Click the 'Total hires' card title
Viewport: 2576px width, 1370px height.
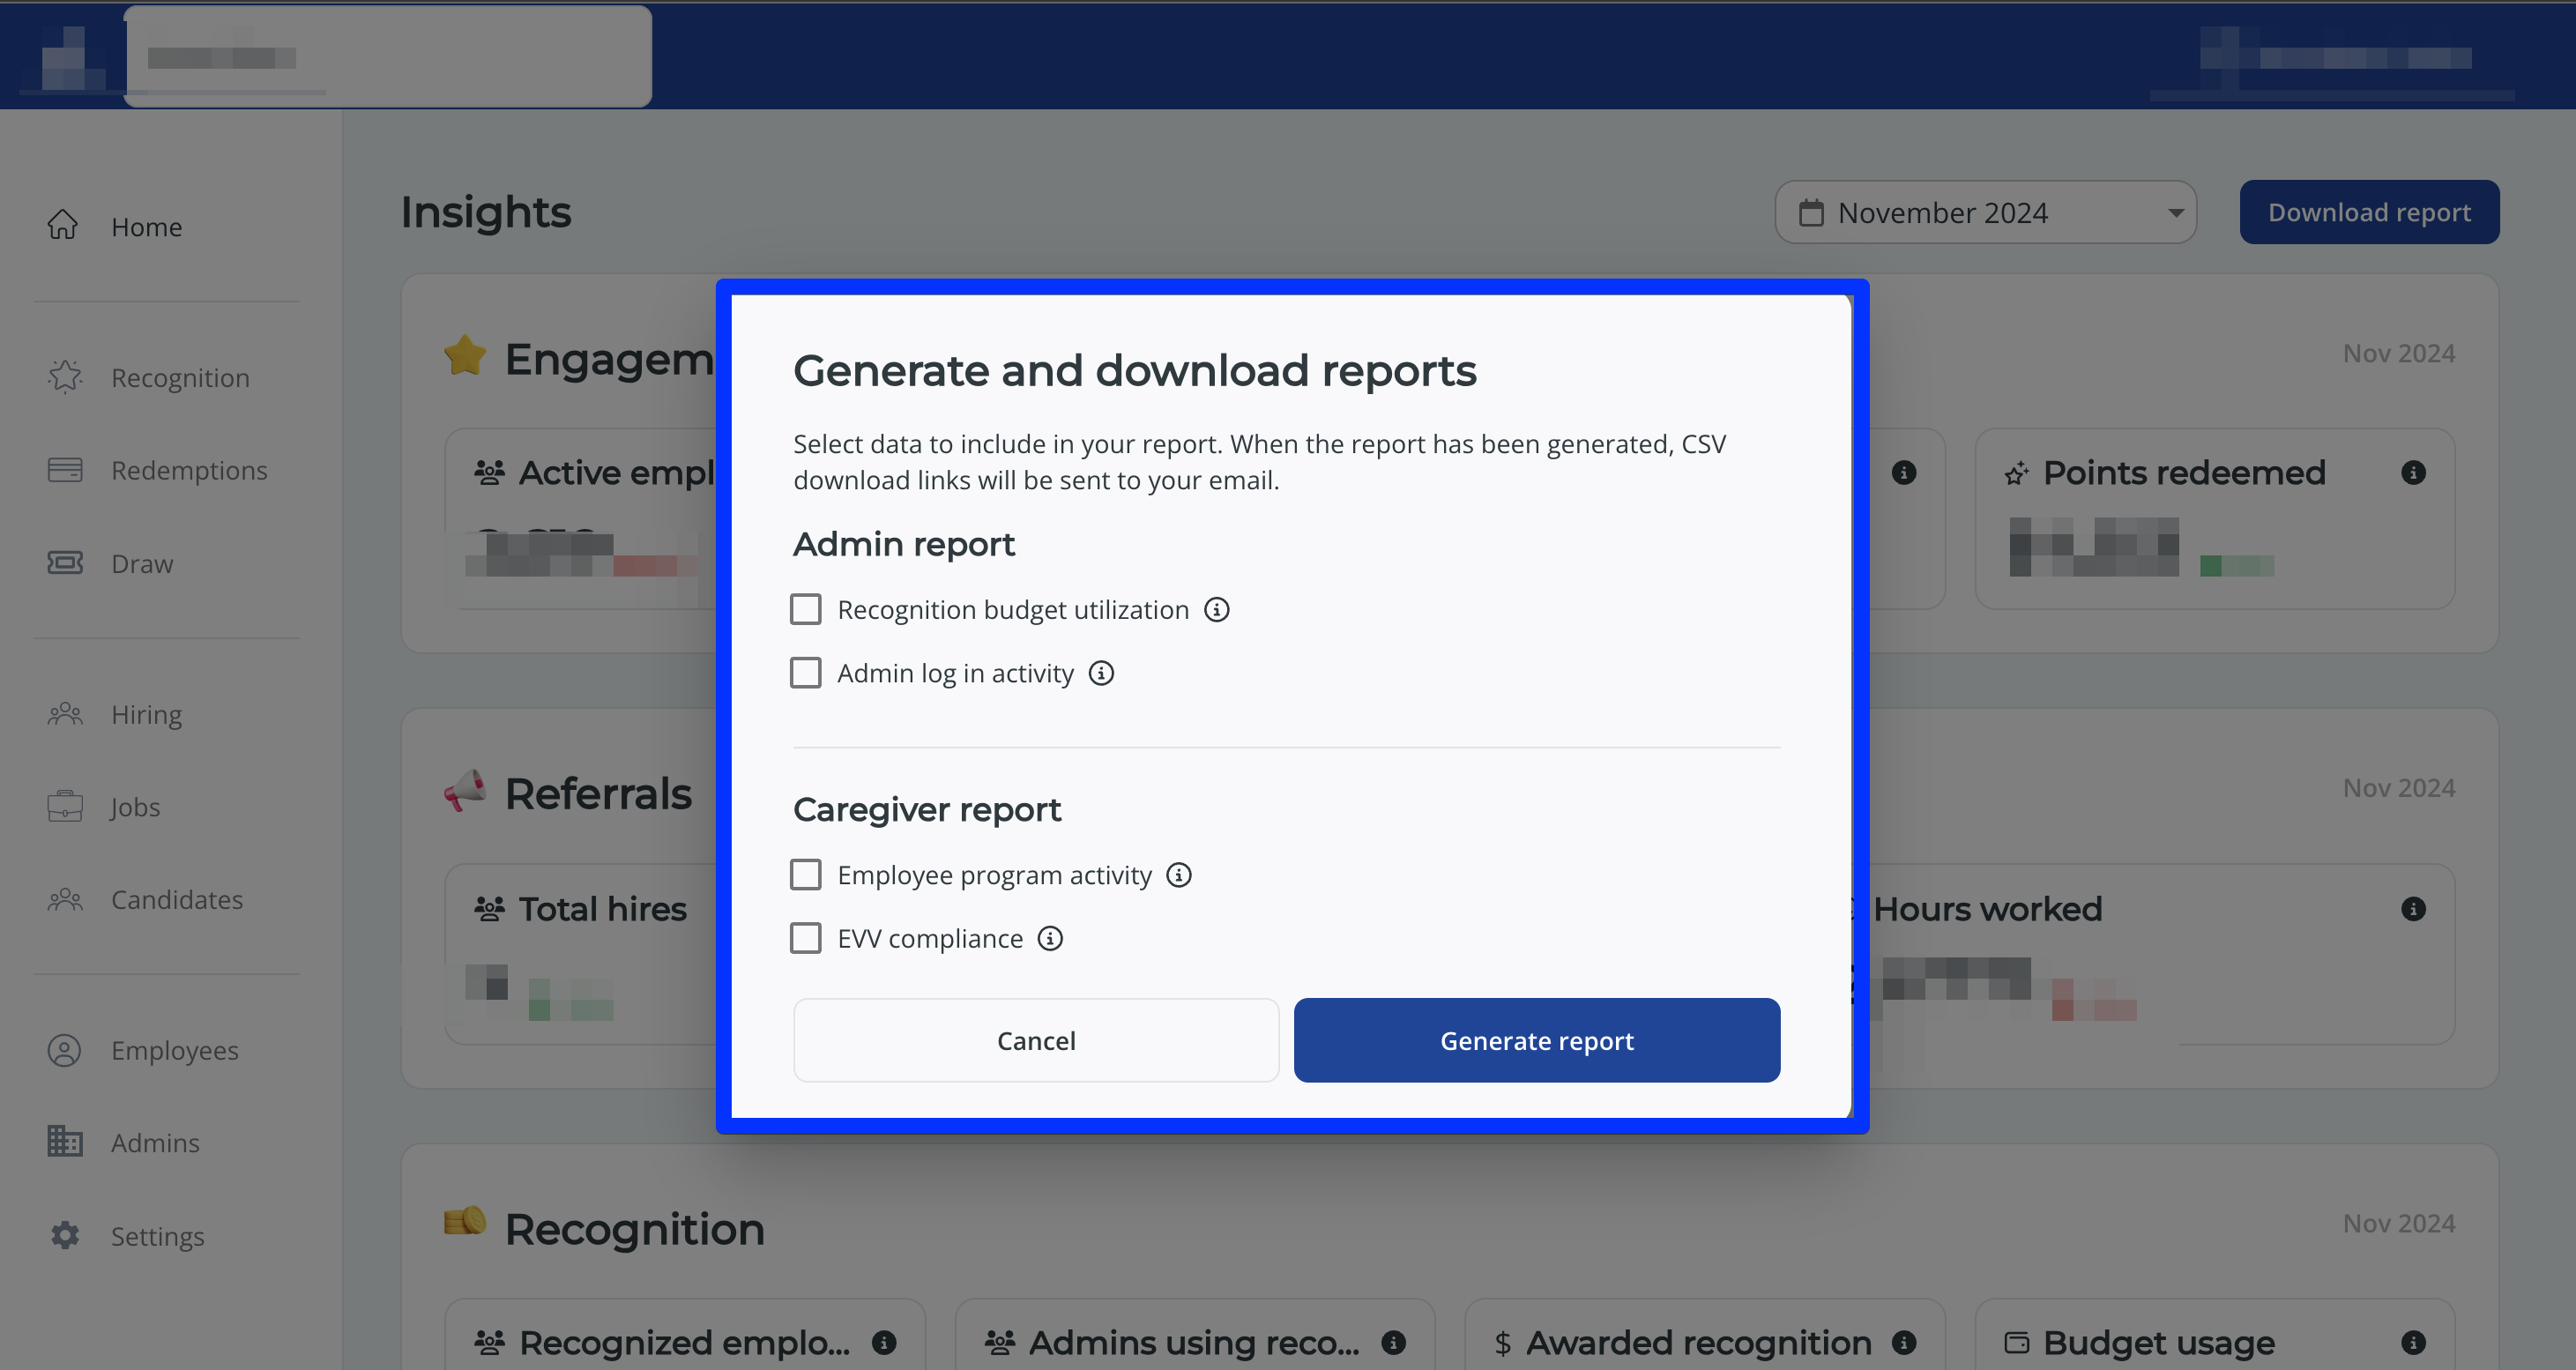pos(603,909)
